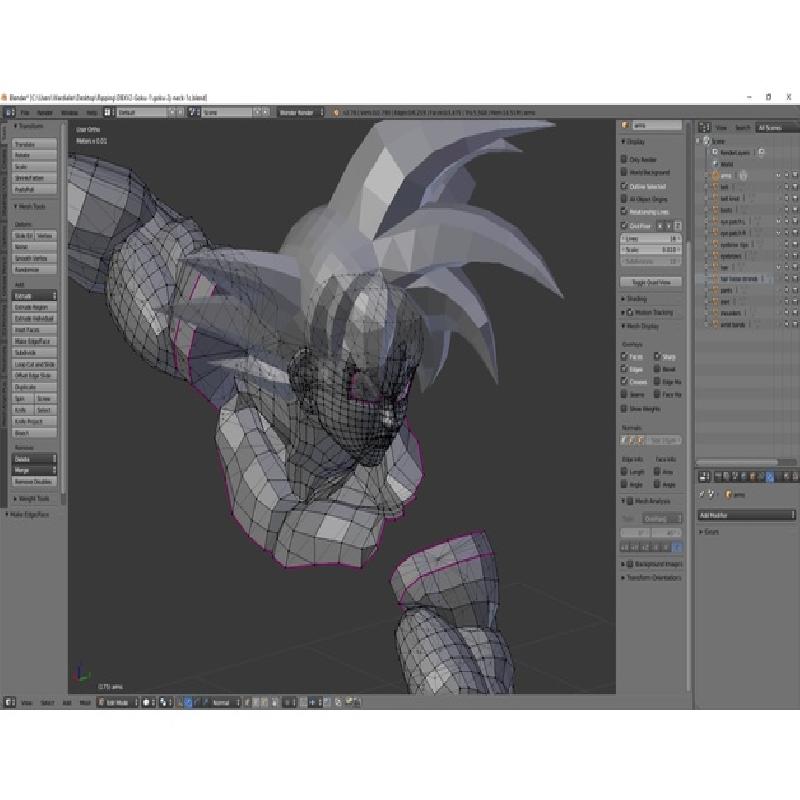Enable the Seams overlay checkbox
This screenshot has height=800, width=800.
pyautogui.click(x=623, y=394)
